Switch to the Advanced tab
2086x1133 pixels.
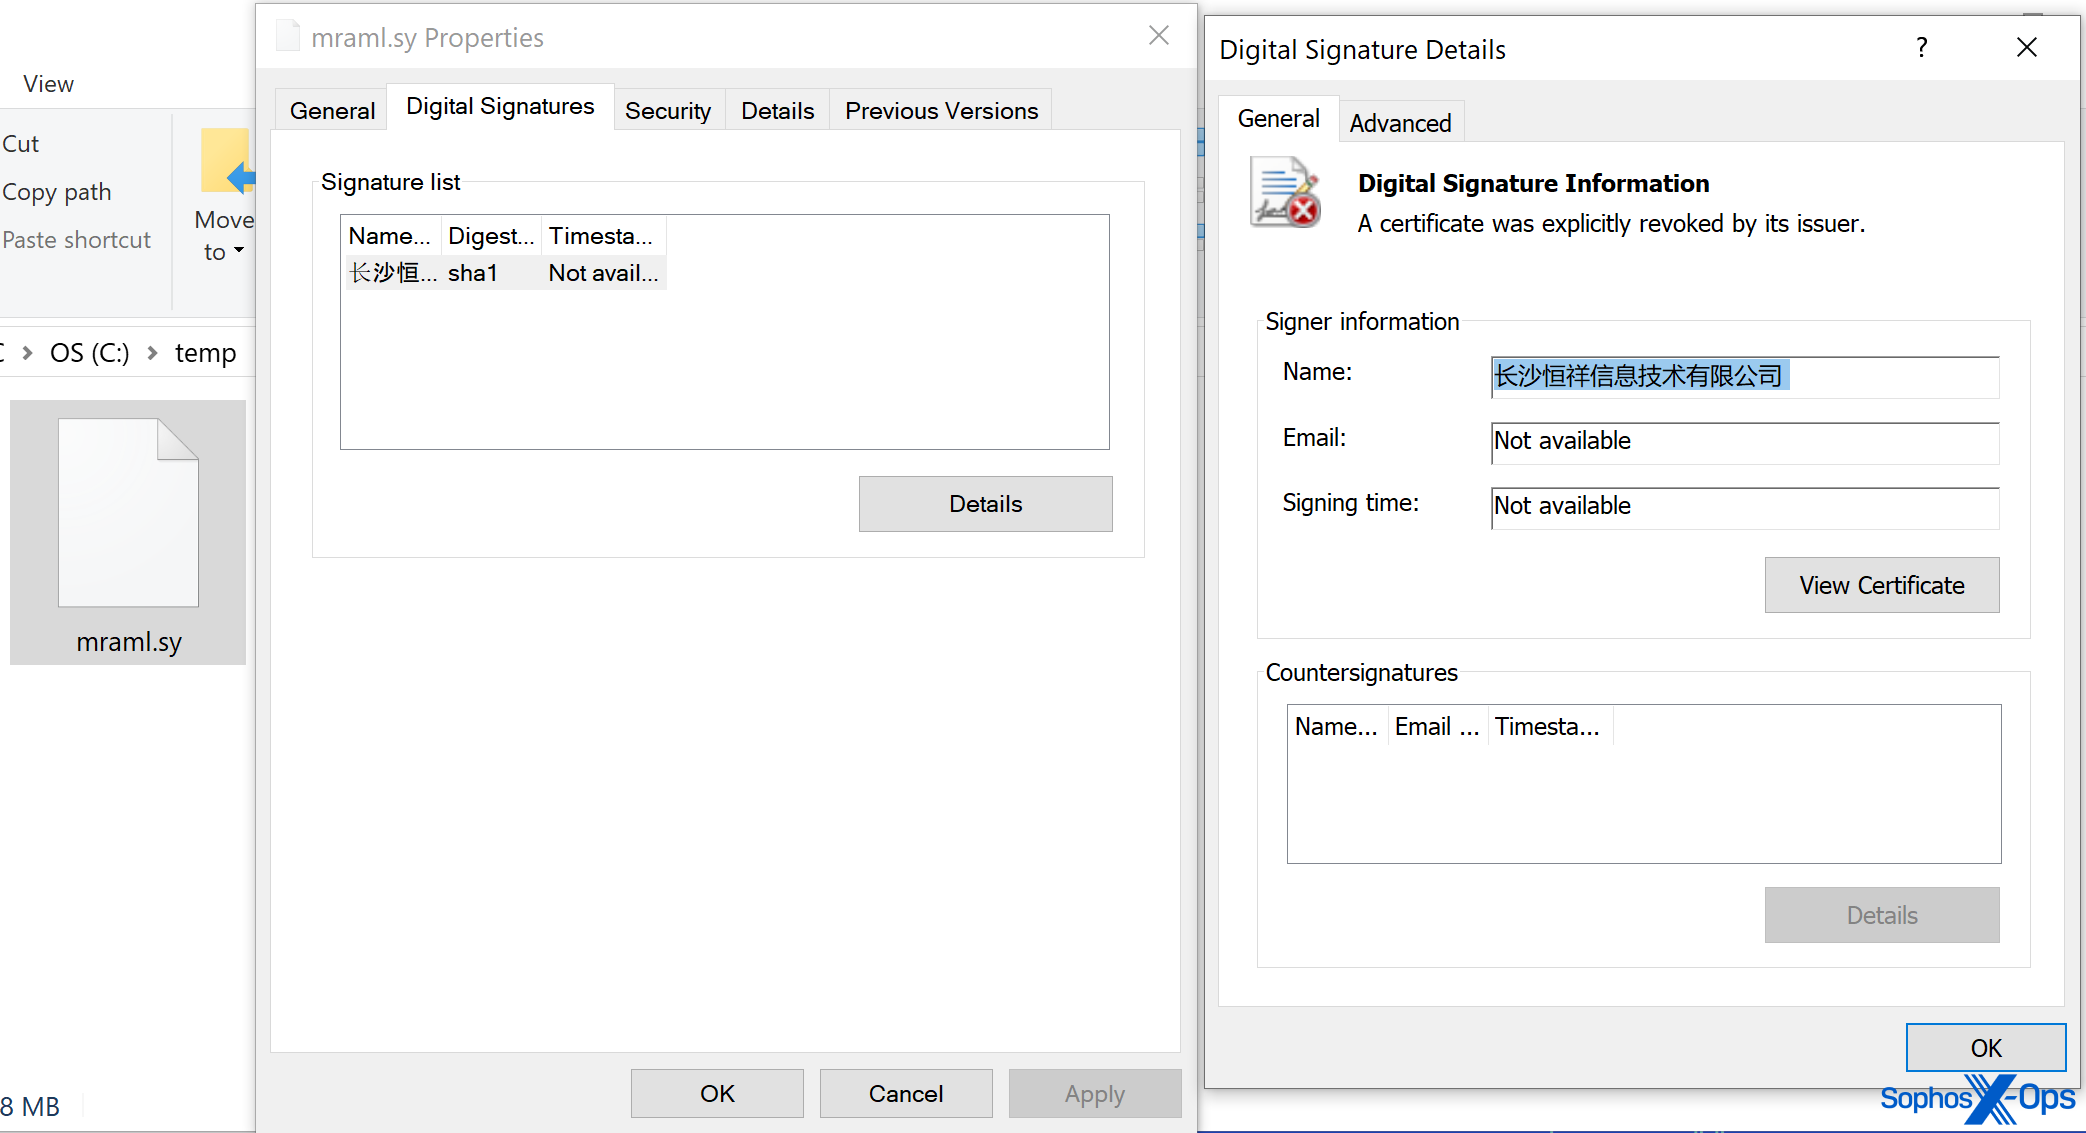(x=1400, y=123)
